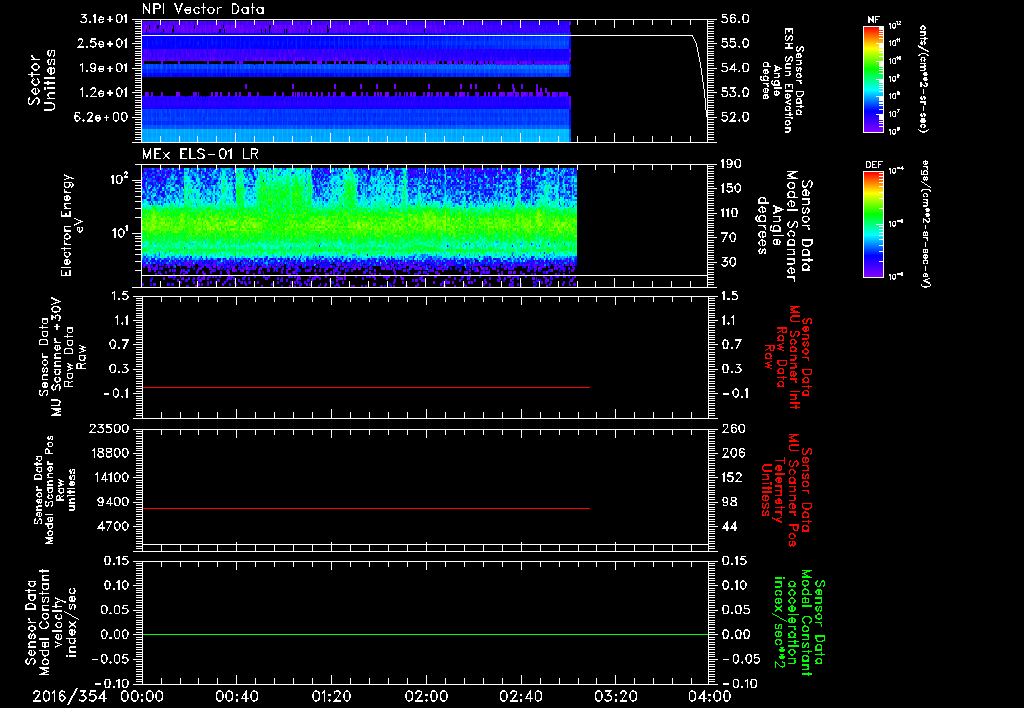This screenshot has height=708, width=1024.
Task: Click the "03:20" time axis label
Action: click(615, 696)
